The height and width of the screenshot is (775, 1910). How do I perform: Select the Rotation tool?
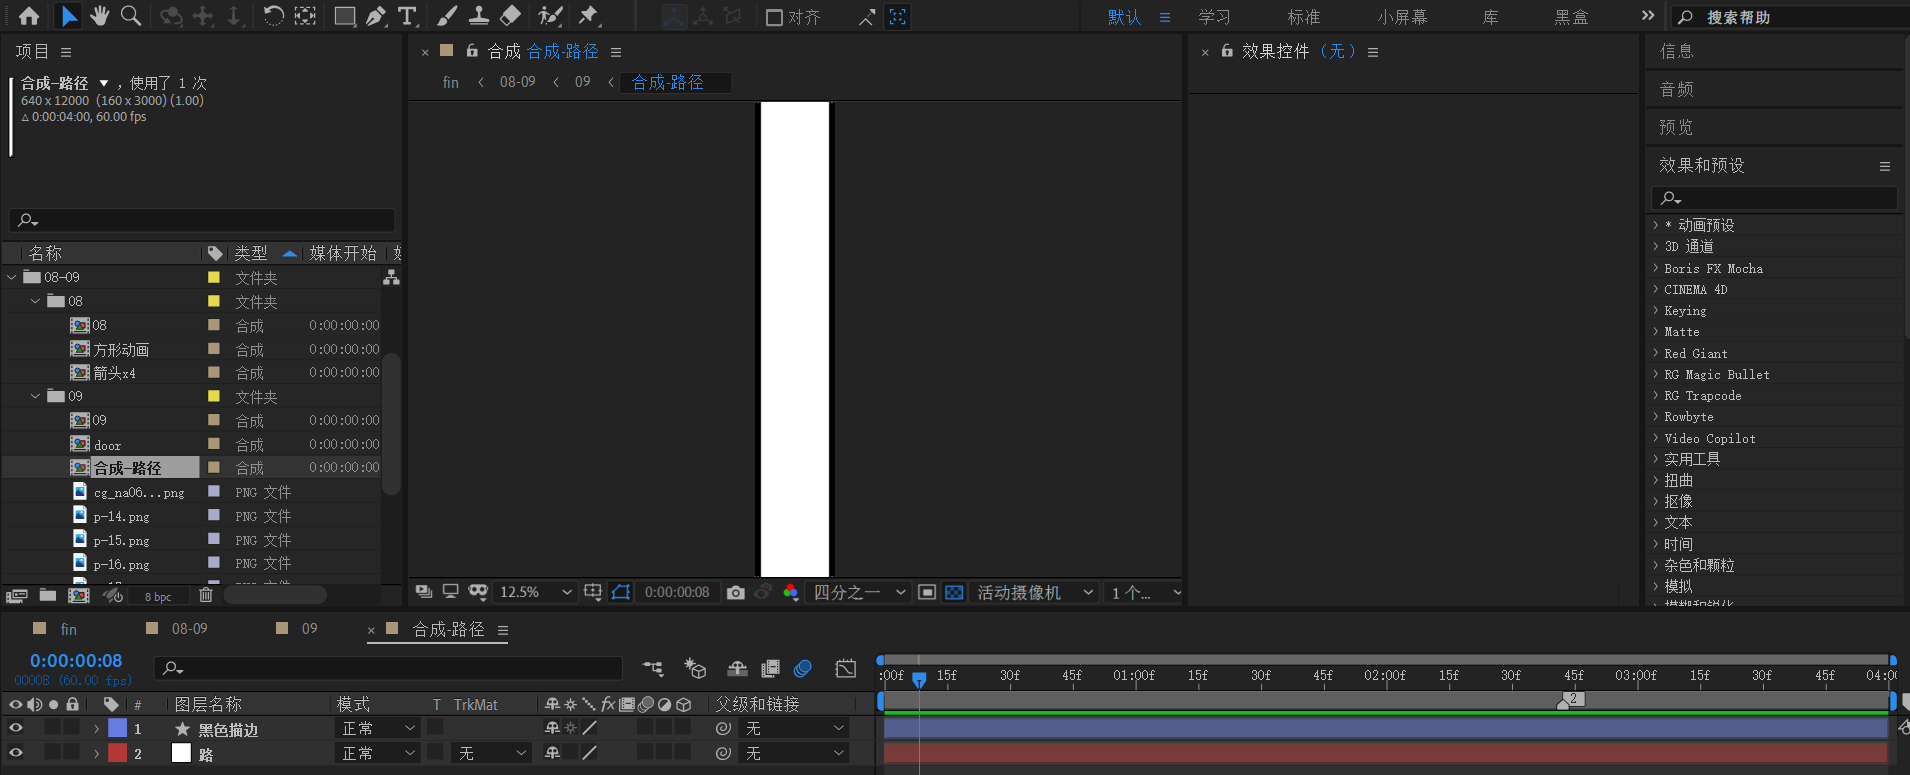pos(273,16)
